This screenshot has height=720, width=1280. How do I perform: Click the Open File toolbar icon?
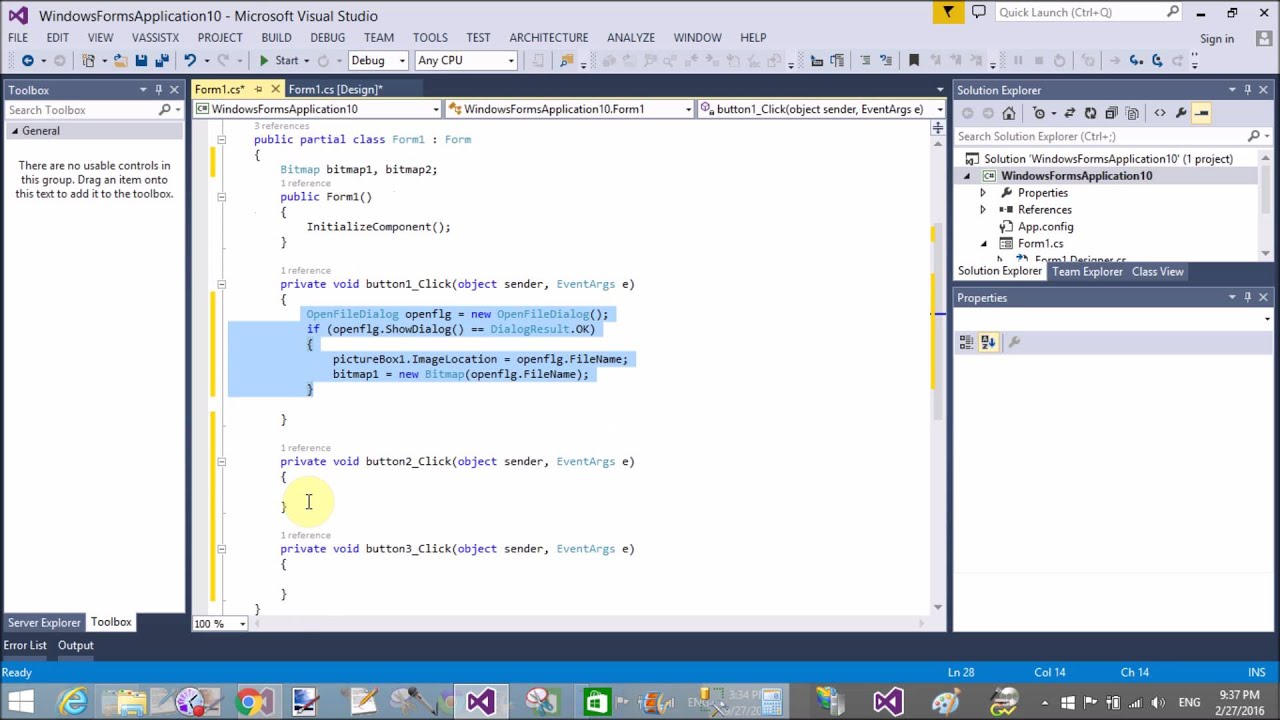tap(120, 60)
